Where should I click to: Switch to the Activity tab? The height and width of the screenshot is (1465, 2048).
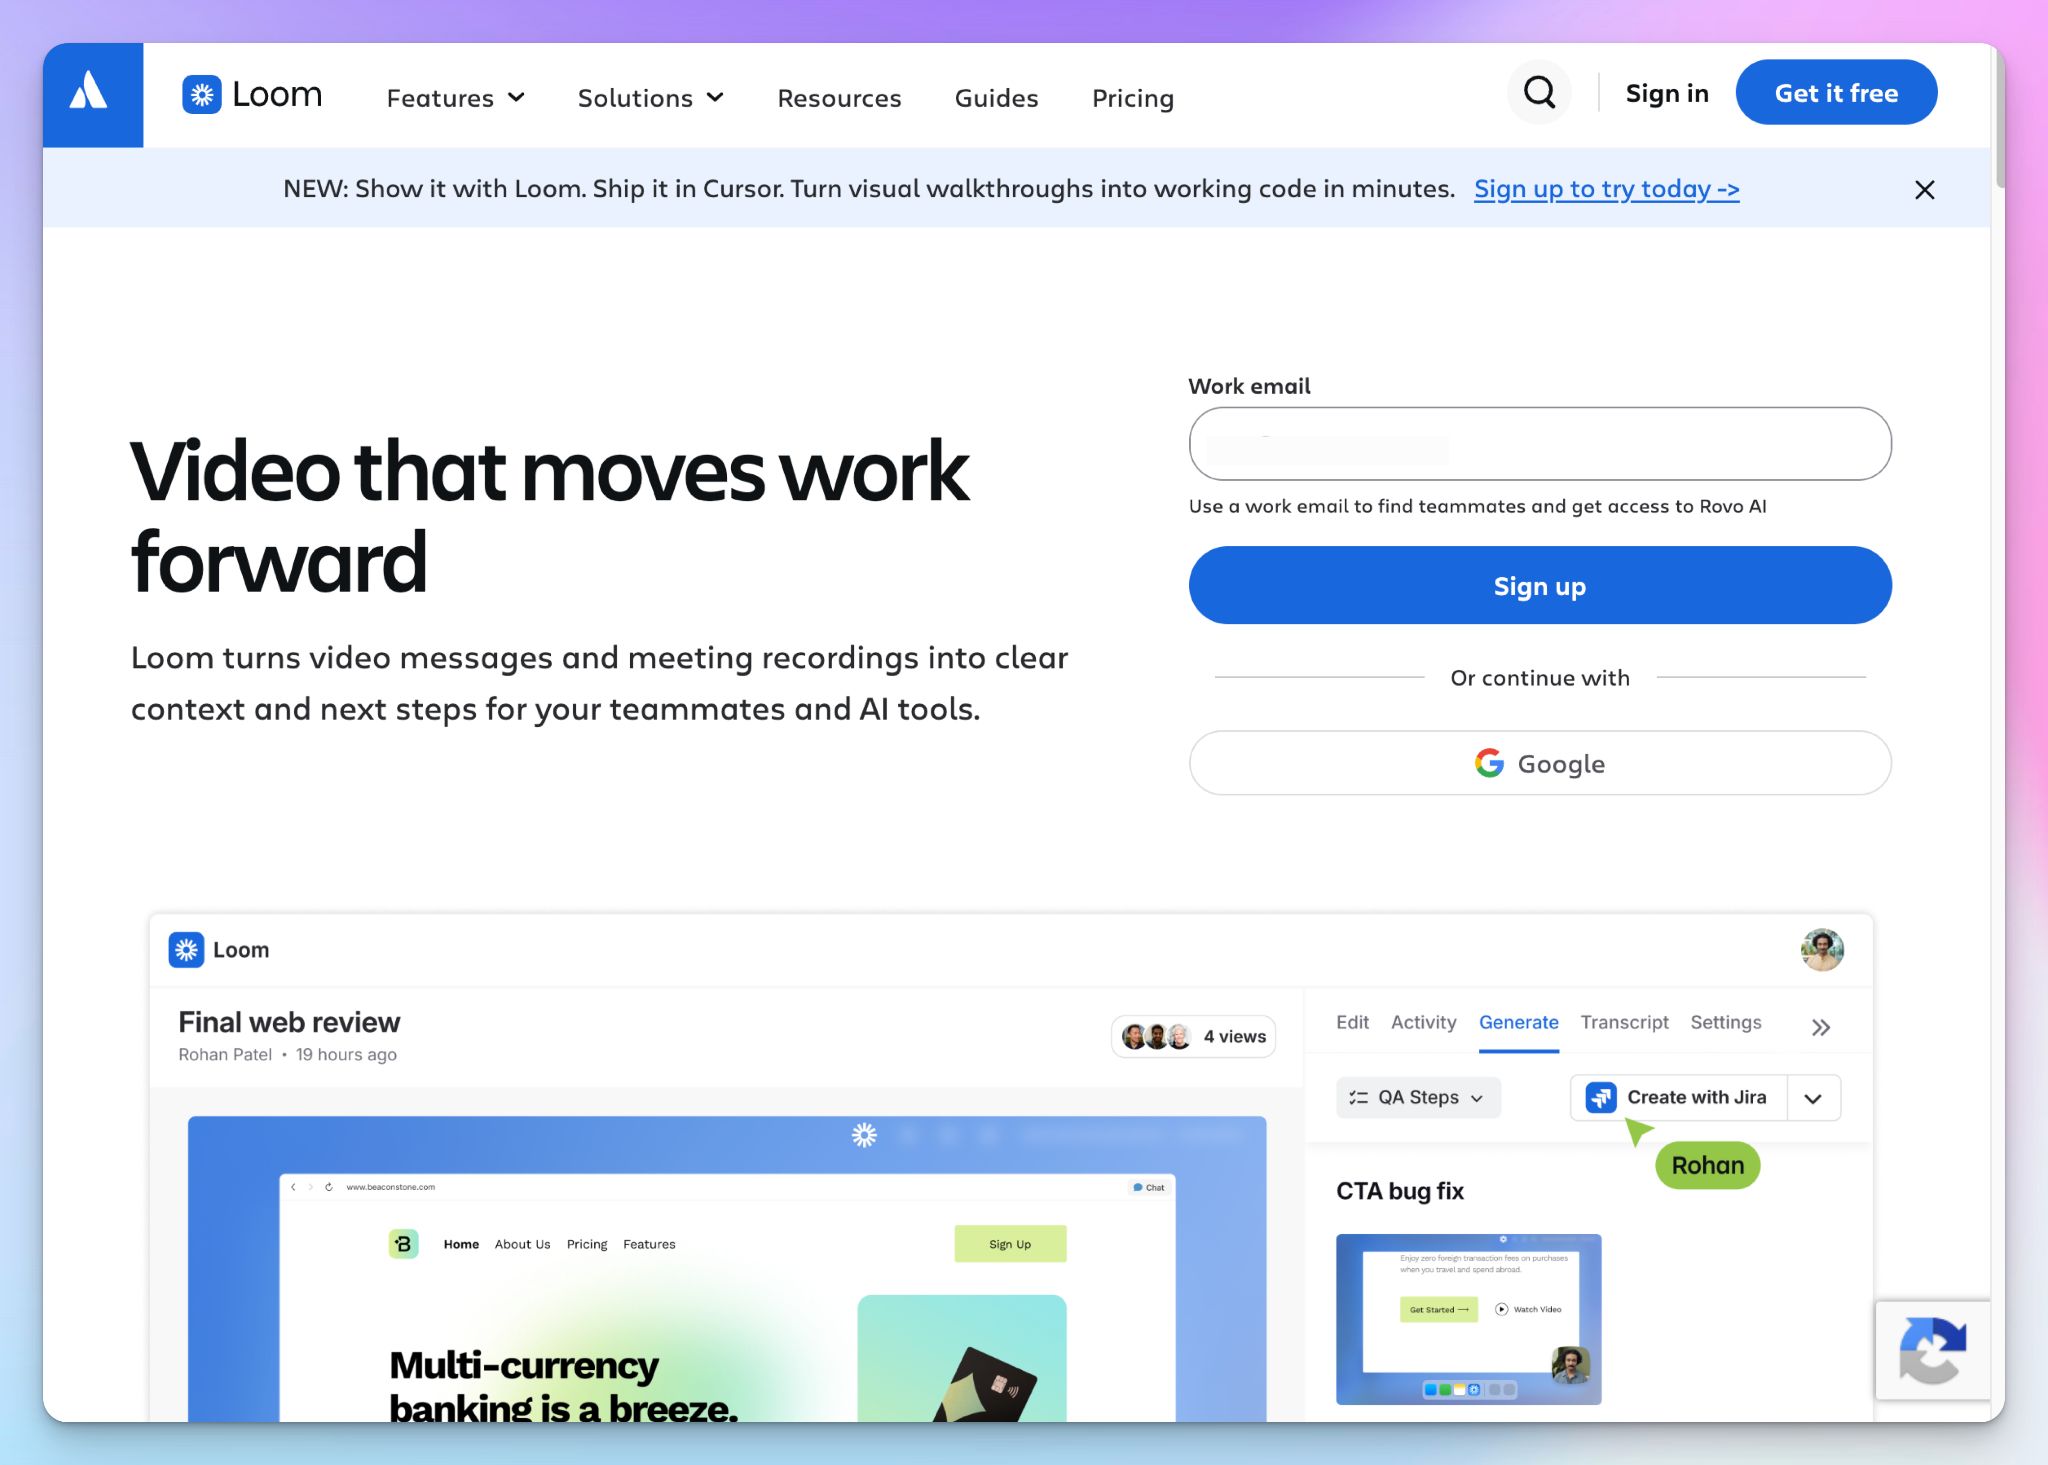point(1423,1022)
